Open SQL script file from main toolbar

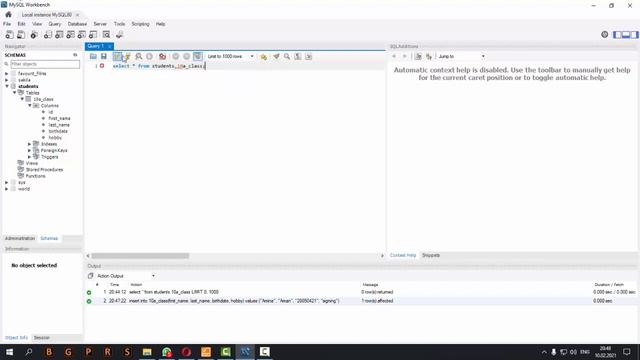[x=21, y=35]
